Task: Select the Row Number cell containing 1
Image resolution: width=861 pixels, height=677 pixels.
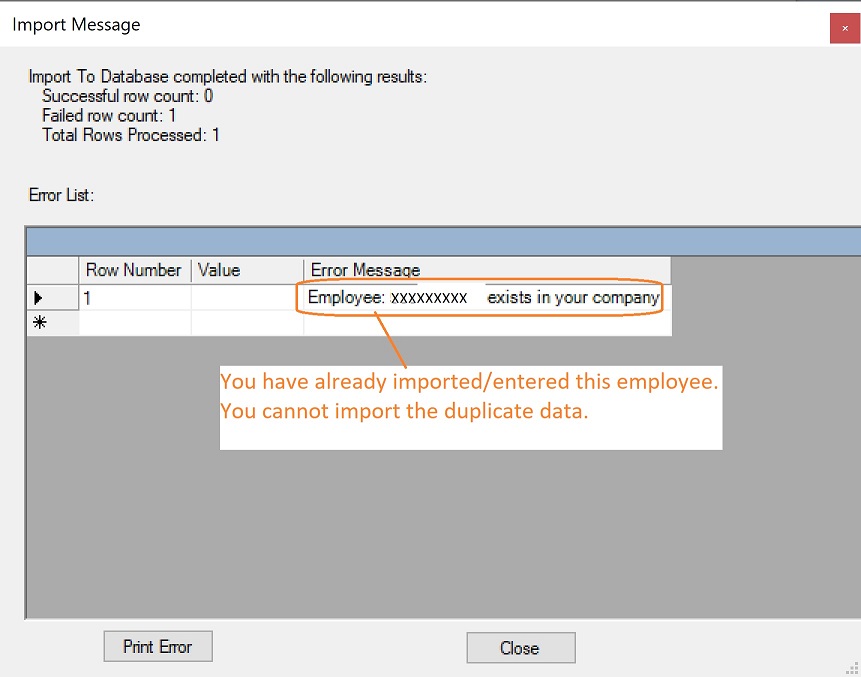Action: coord(134,298)
